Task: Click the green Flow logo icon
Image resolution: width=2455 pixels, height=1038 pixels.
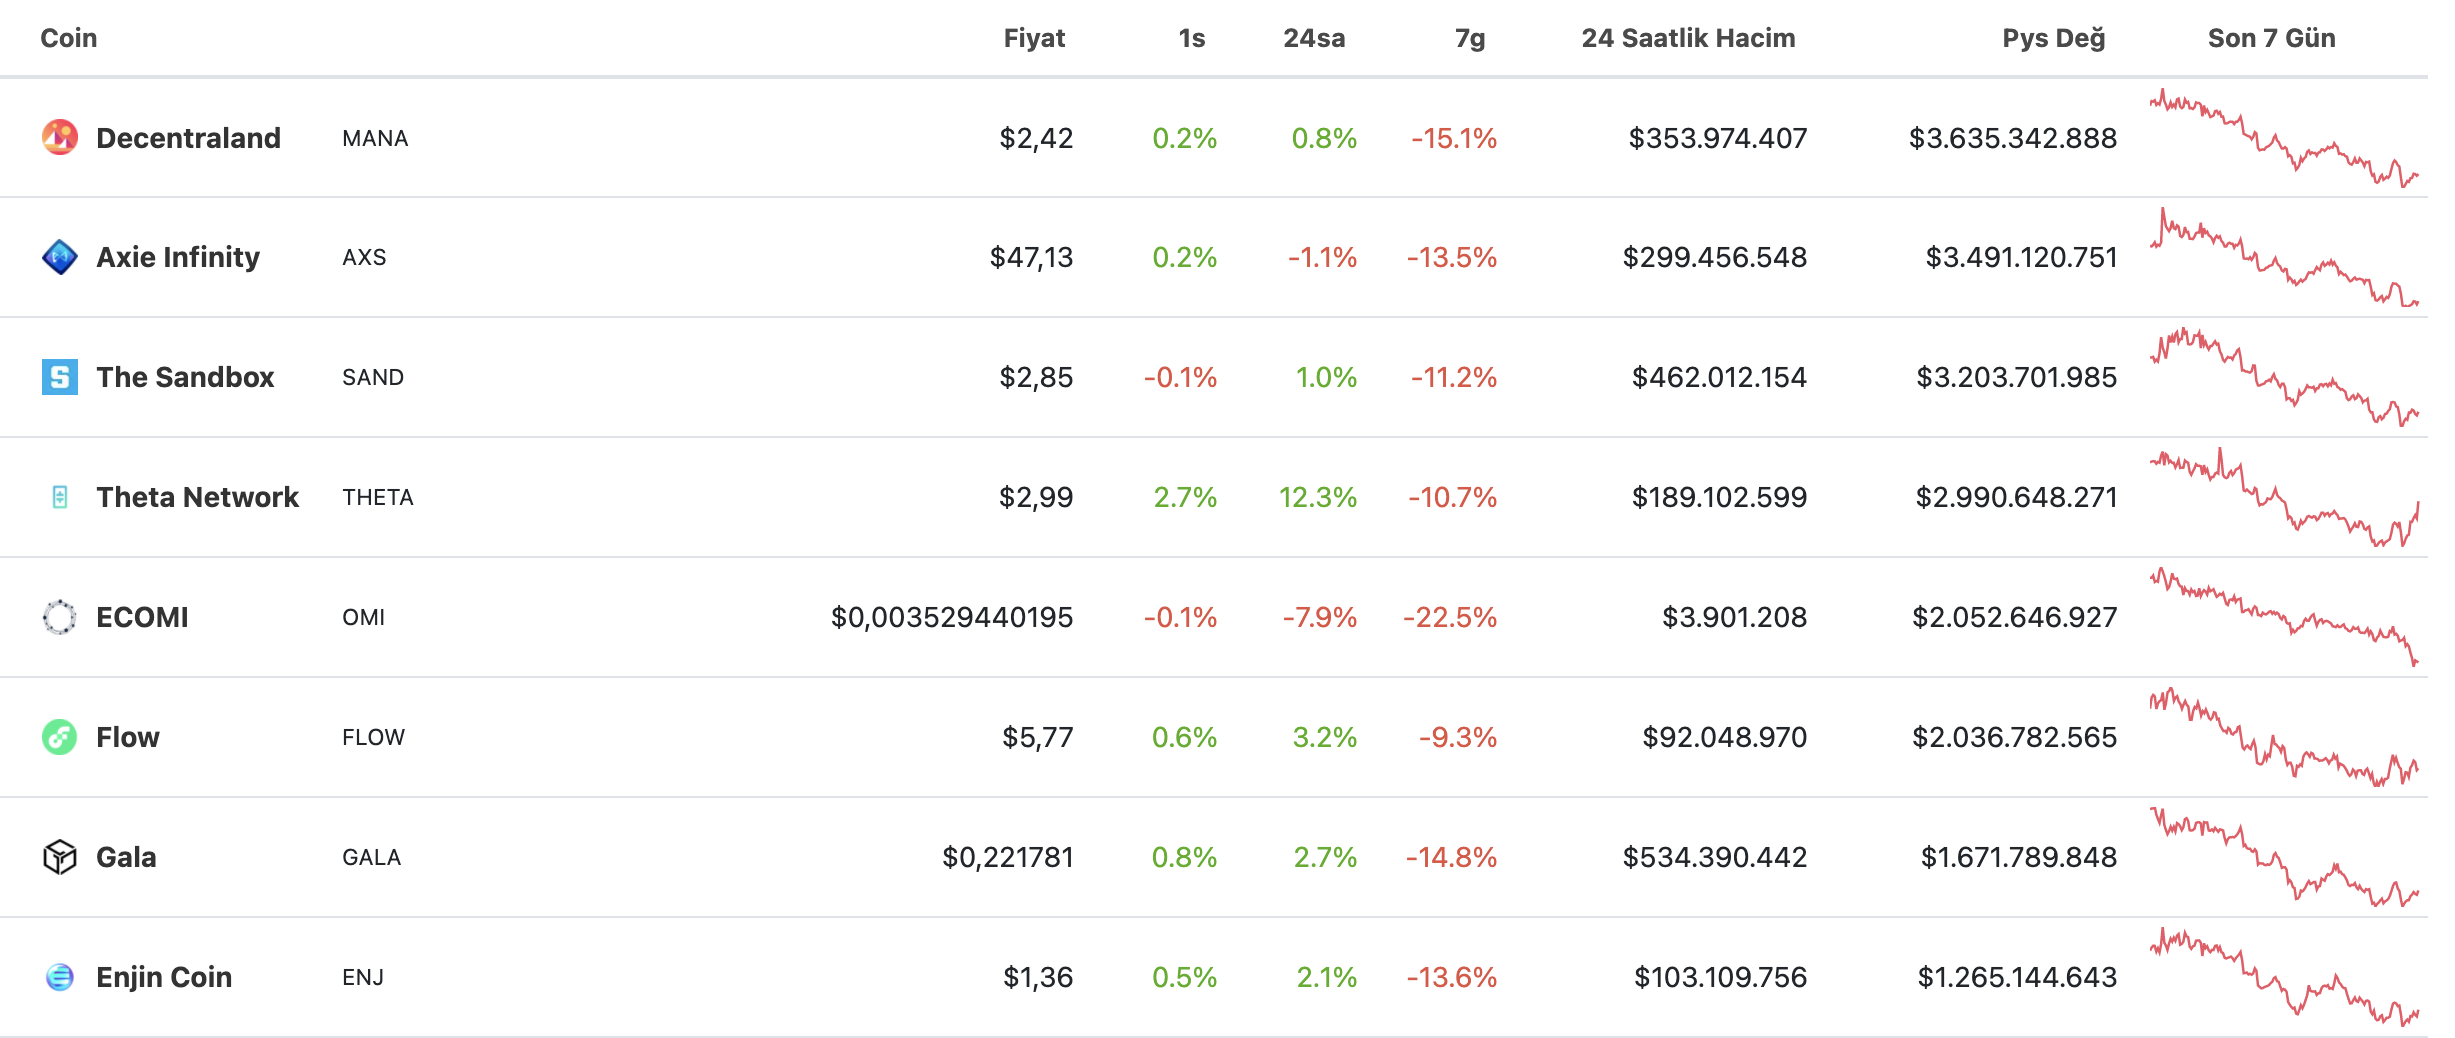Action: coord(60,737)
